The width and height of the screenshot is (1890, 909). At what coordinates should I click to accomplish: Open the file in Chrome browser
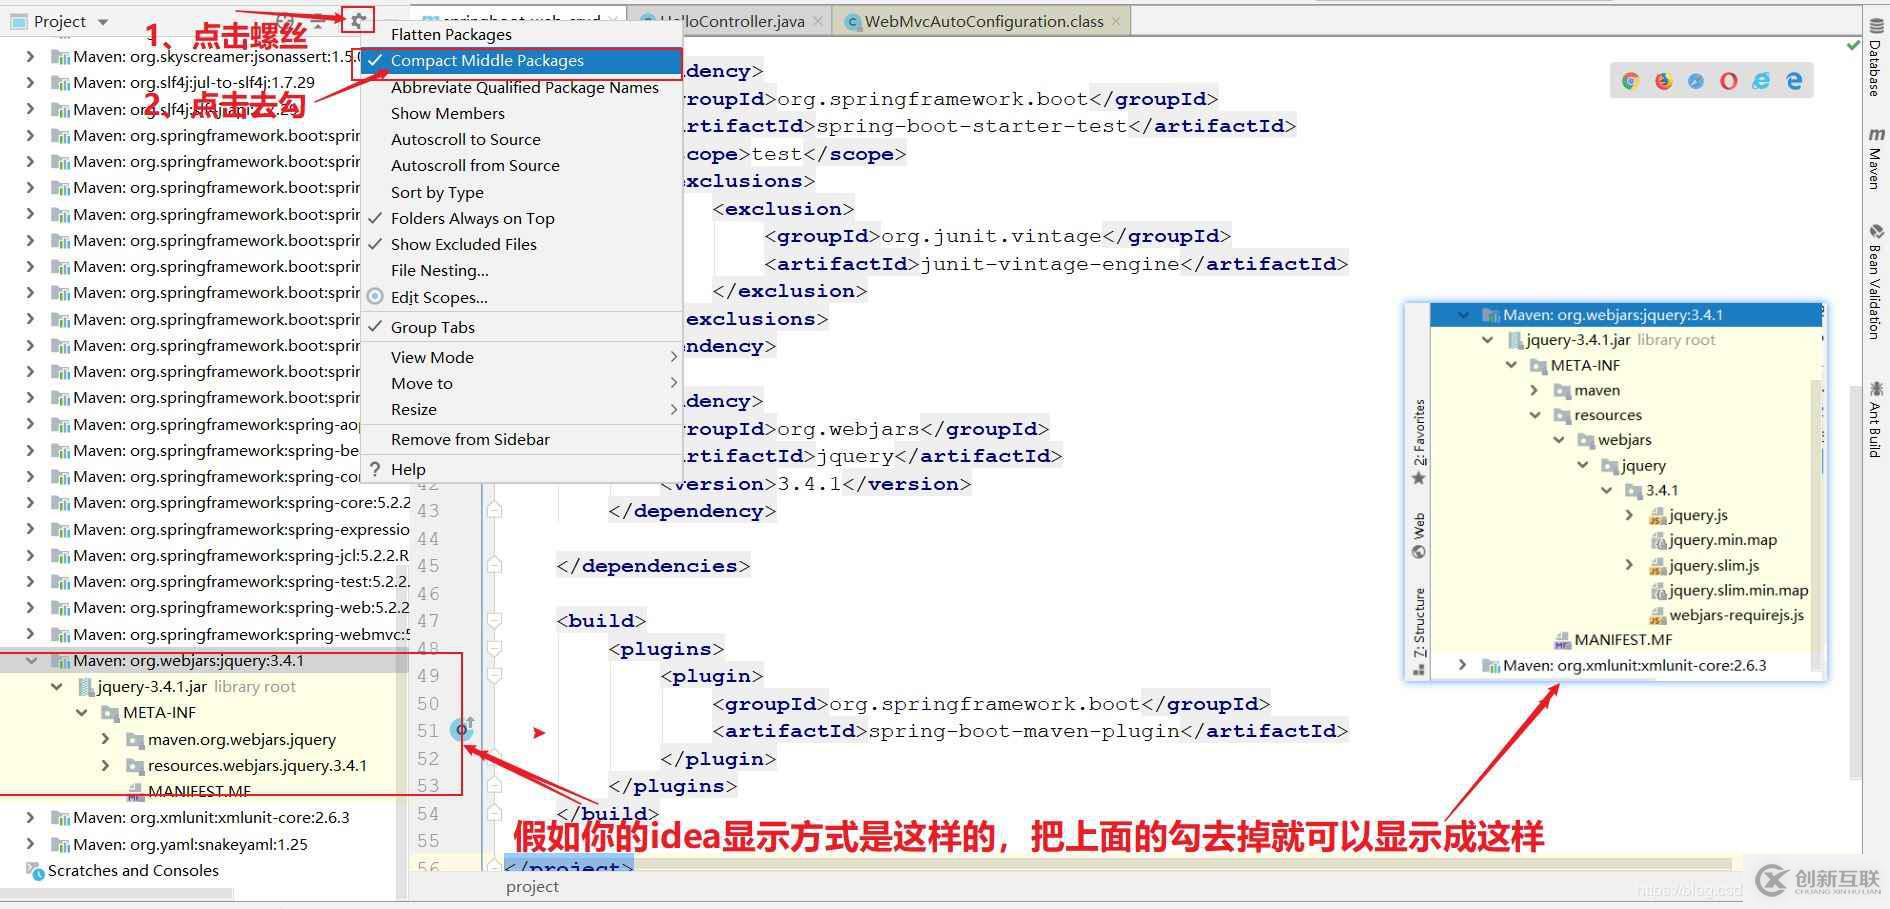tap(1631, 81)
